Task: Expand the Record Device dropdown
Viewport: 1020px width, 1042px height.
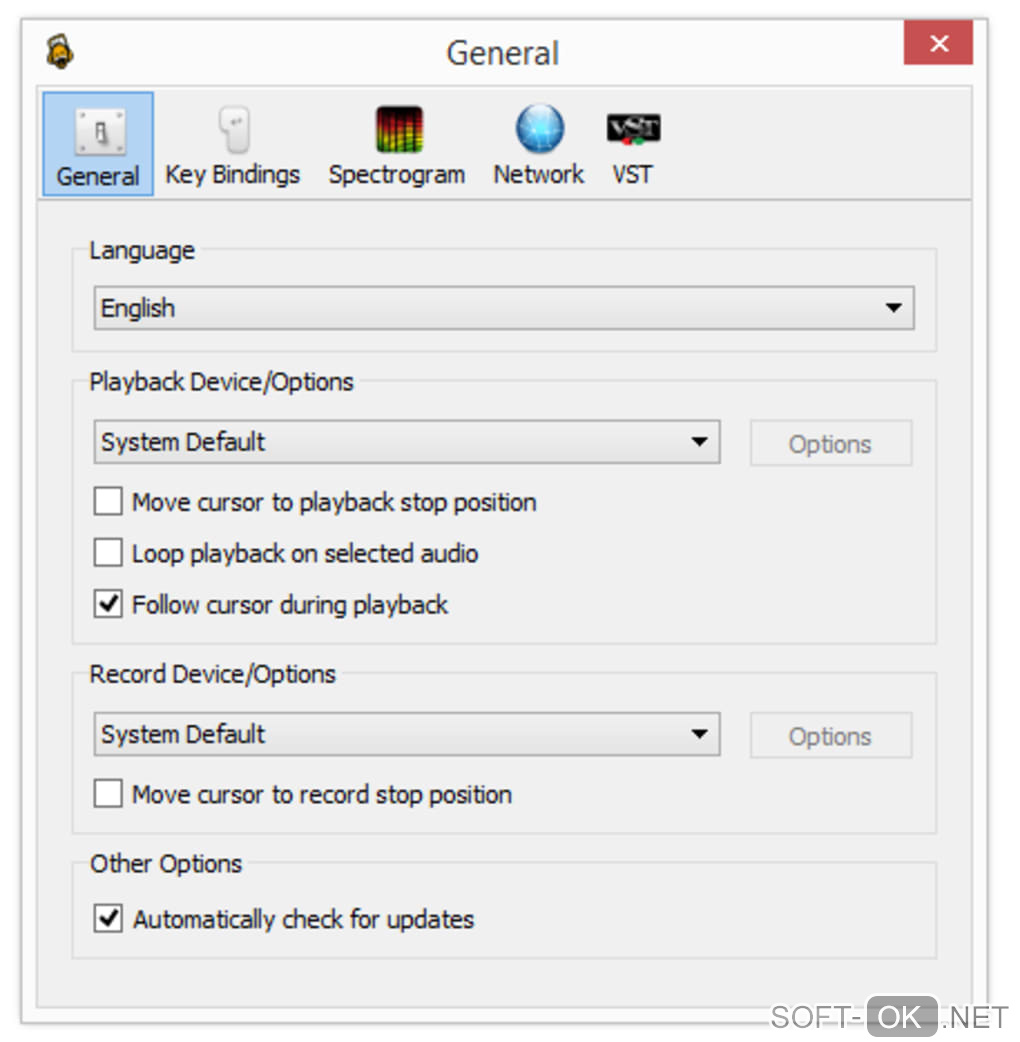Action: [407, 735]
